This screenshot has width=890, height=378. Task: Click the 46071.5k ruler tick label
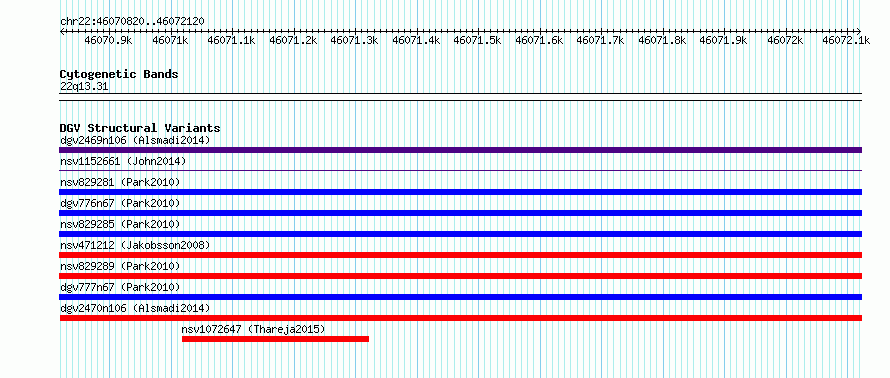(477, 40)
